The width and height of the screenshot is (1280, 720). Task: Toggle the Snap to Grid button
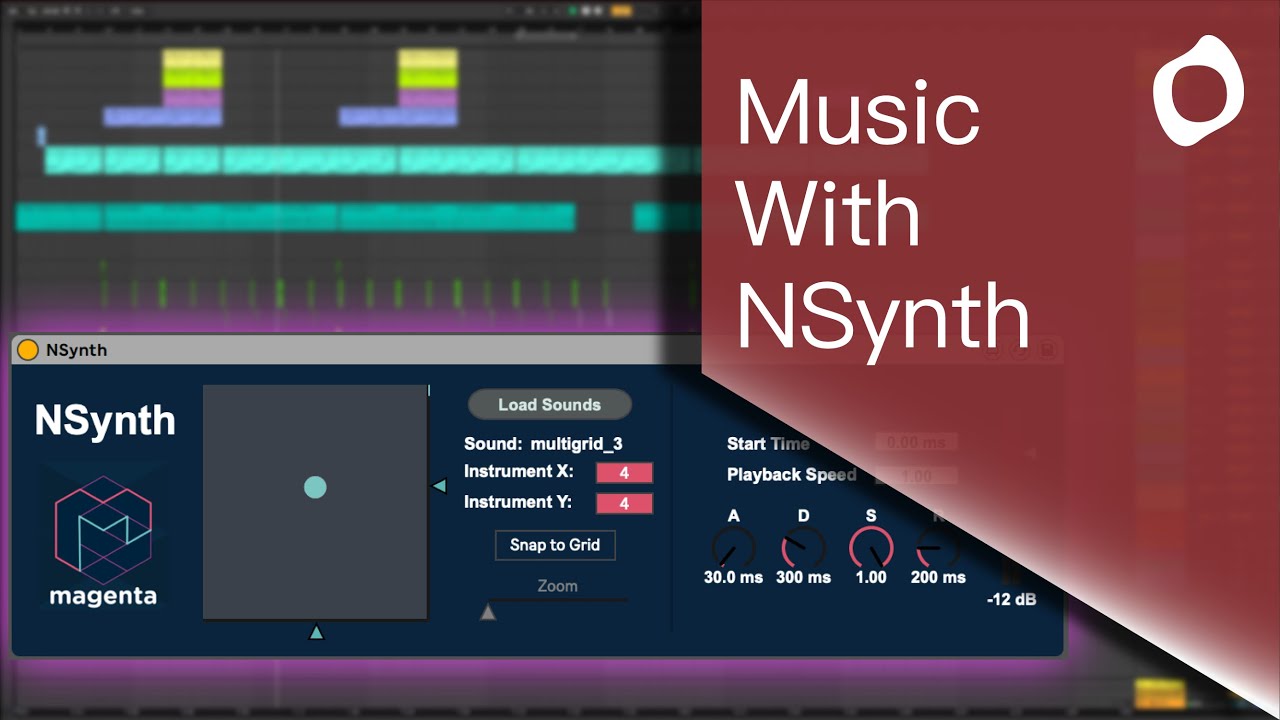point(555,545)
